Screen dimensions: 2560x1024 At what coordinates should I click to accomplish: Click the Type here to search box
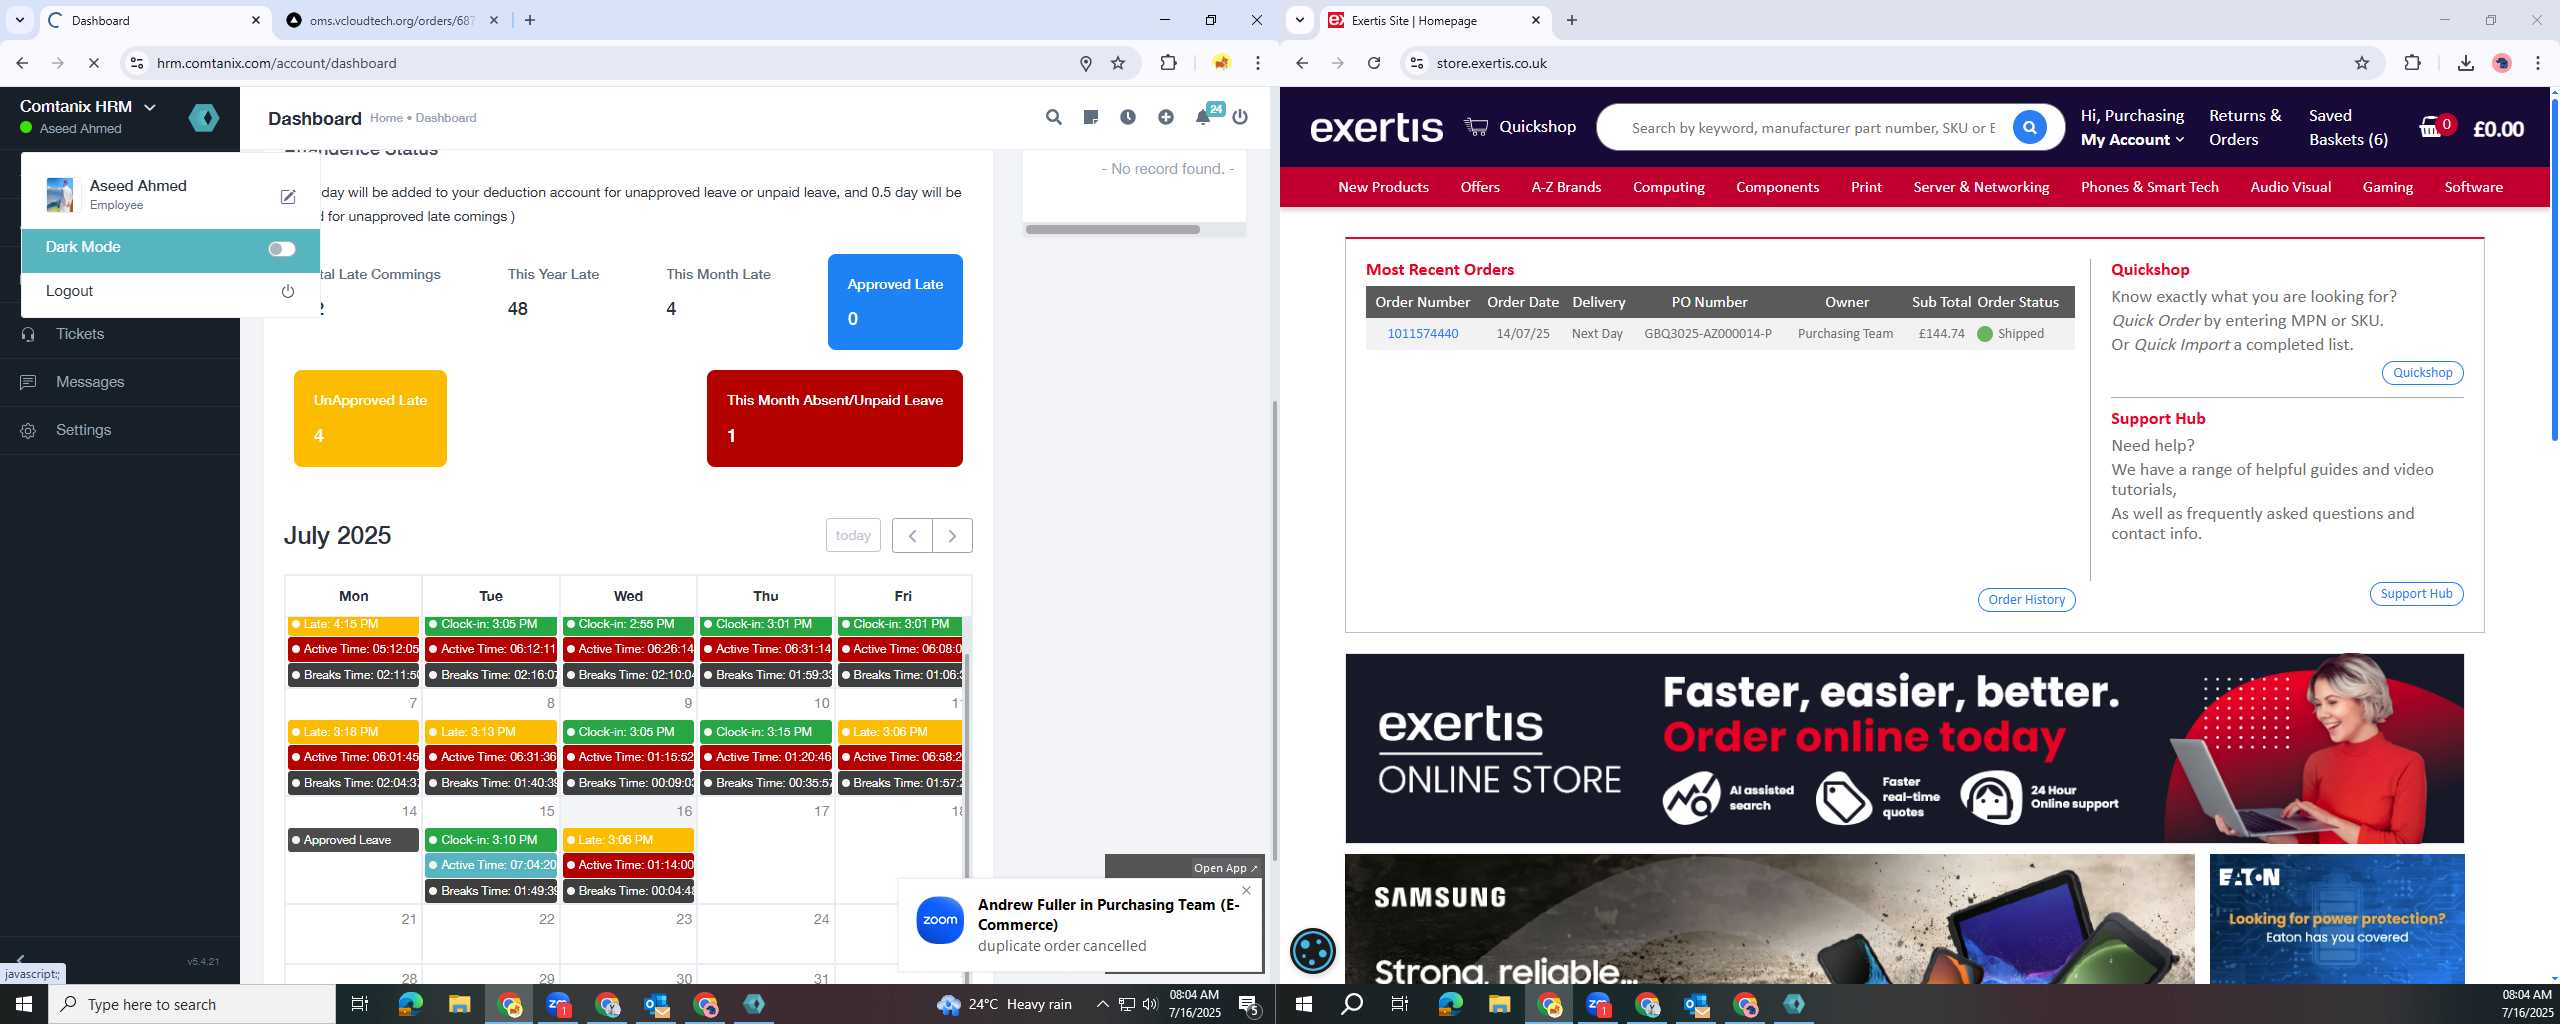[192, 1004]
